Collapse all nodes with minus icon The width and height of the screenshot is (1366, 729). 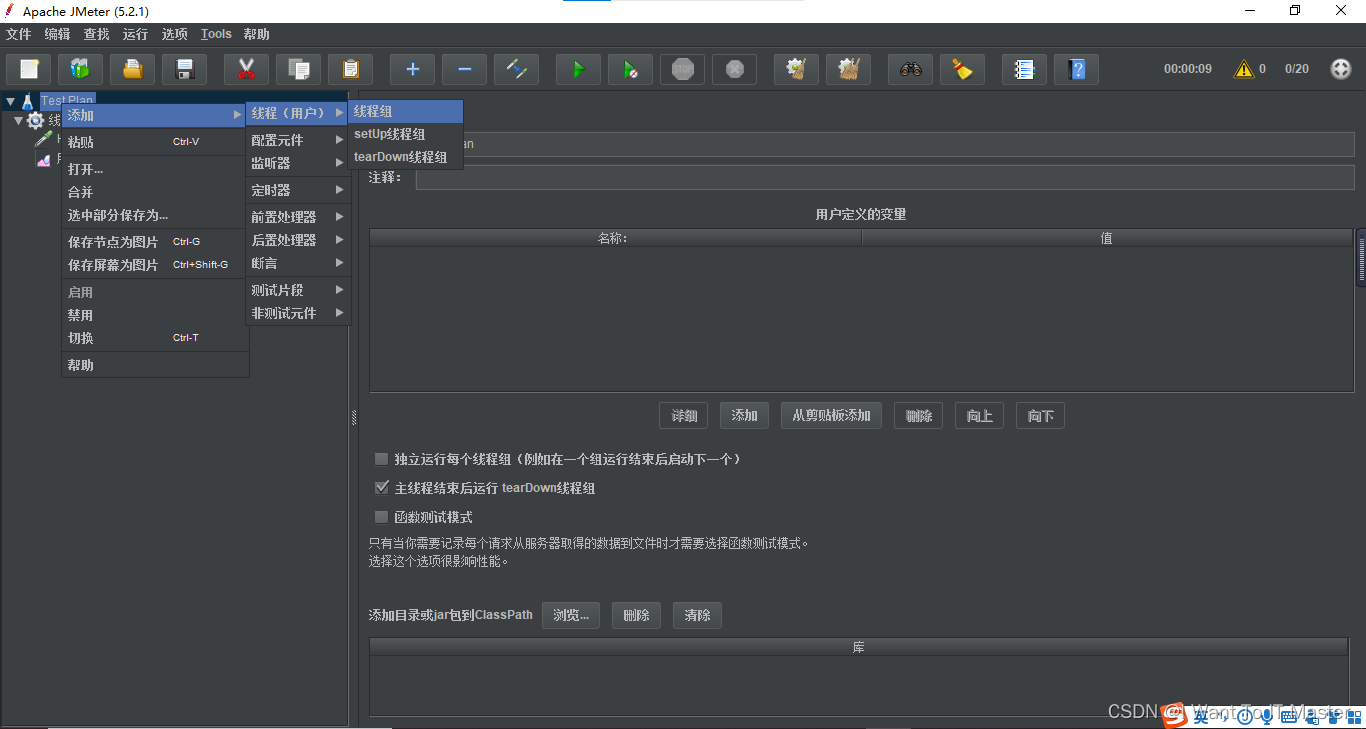464,69
